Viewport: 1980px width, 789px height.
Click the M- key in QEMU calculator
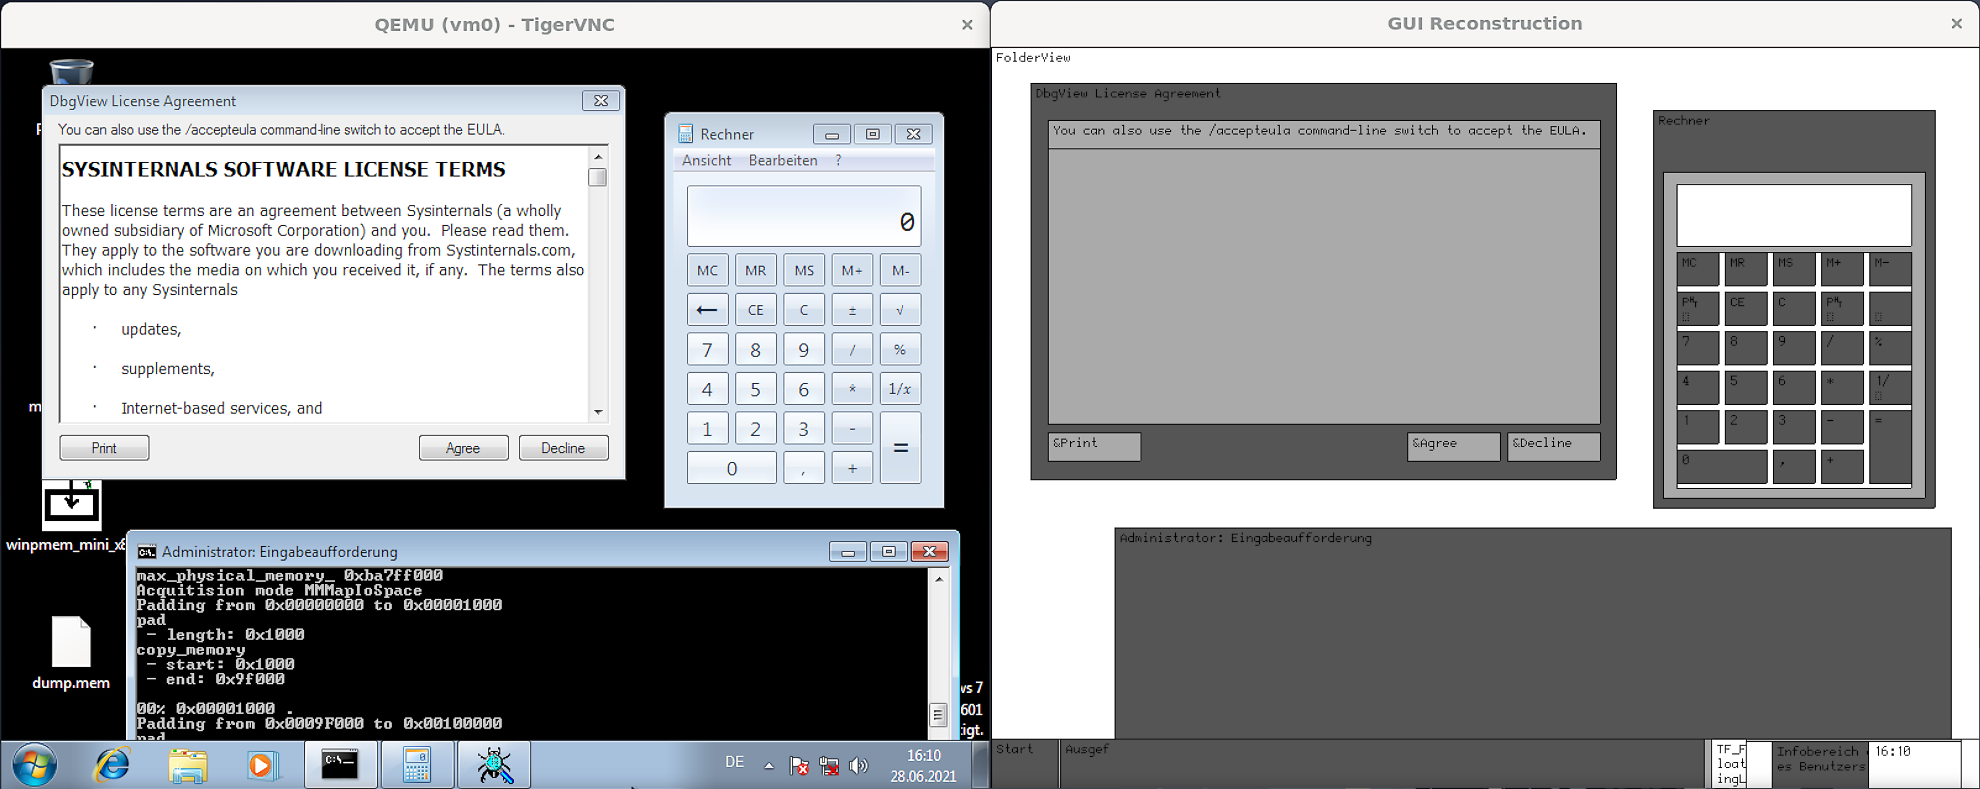900,270
